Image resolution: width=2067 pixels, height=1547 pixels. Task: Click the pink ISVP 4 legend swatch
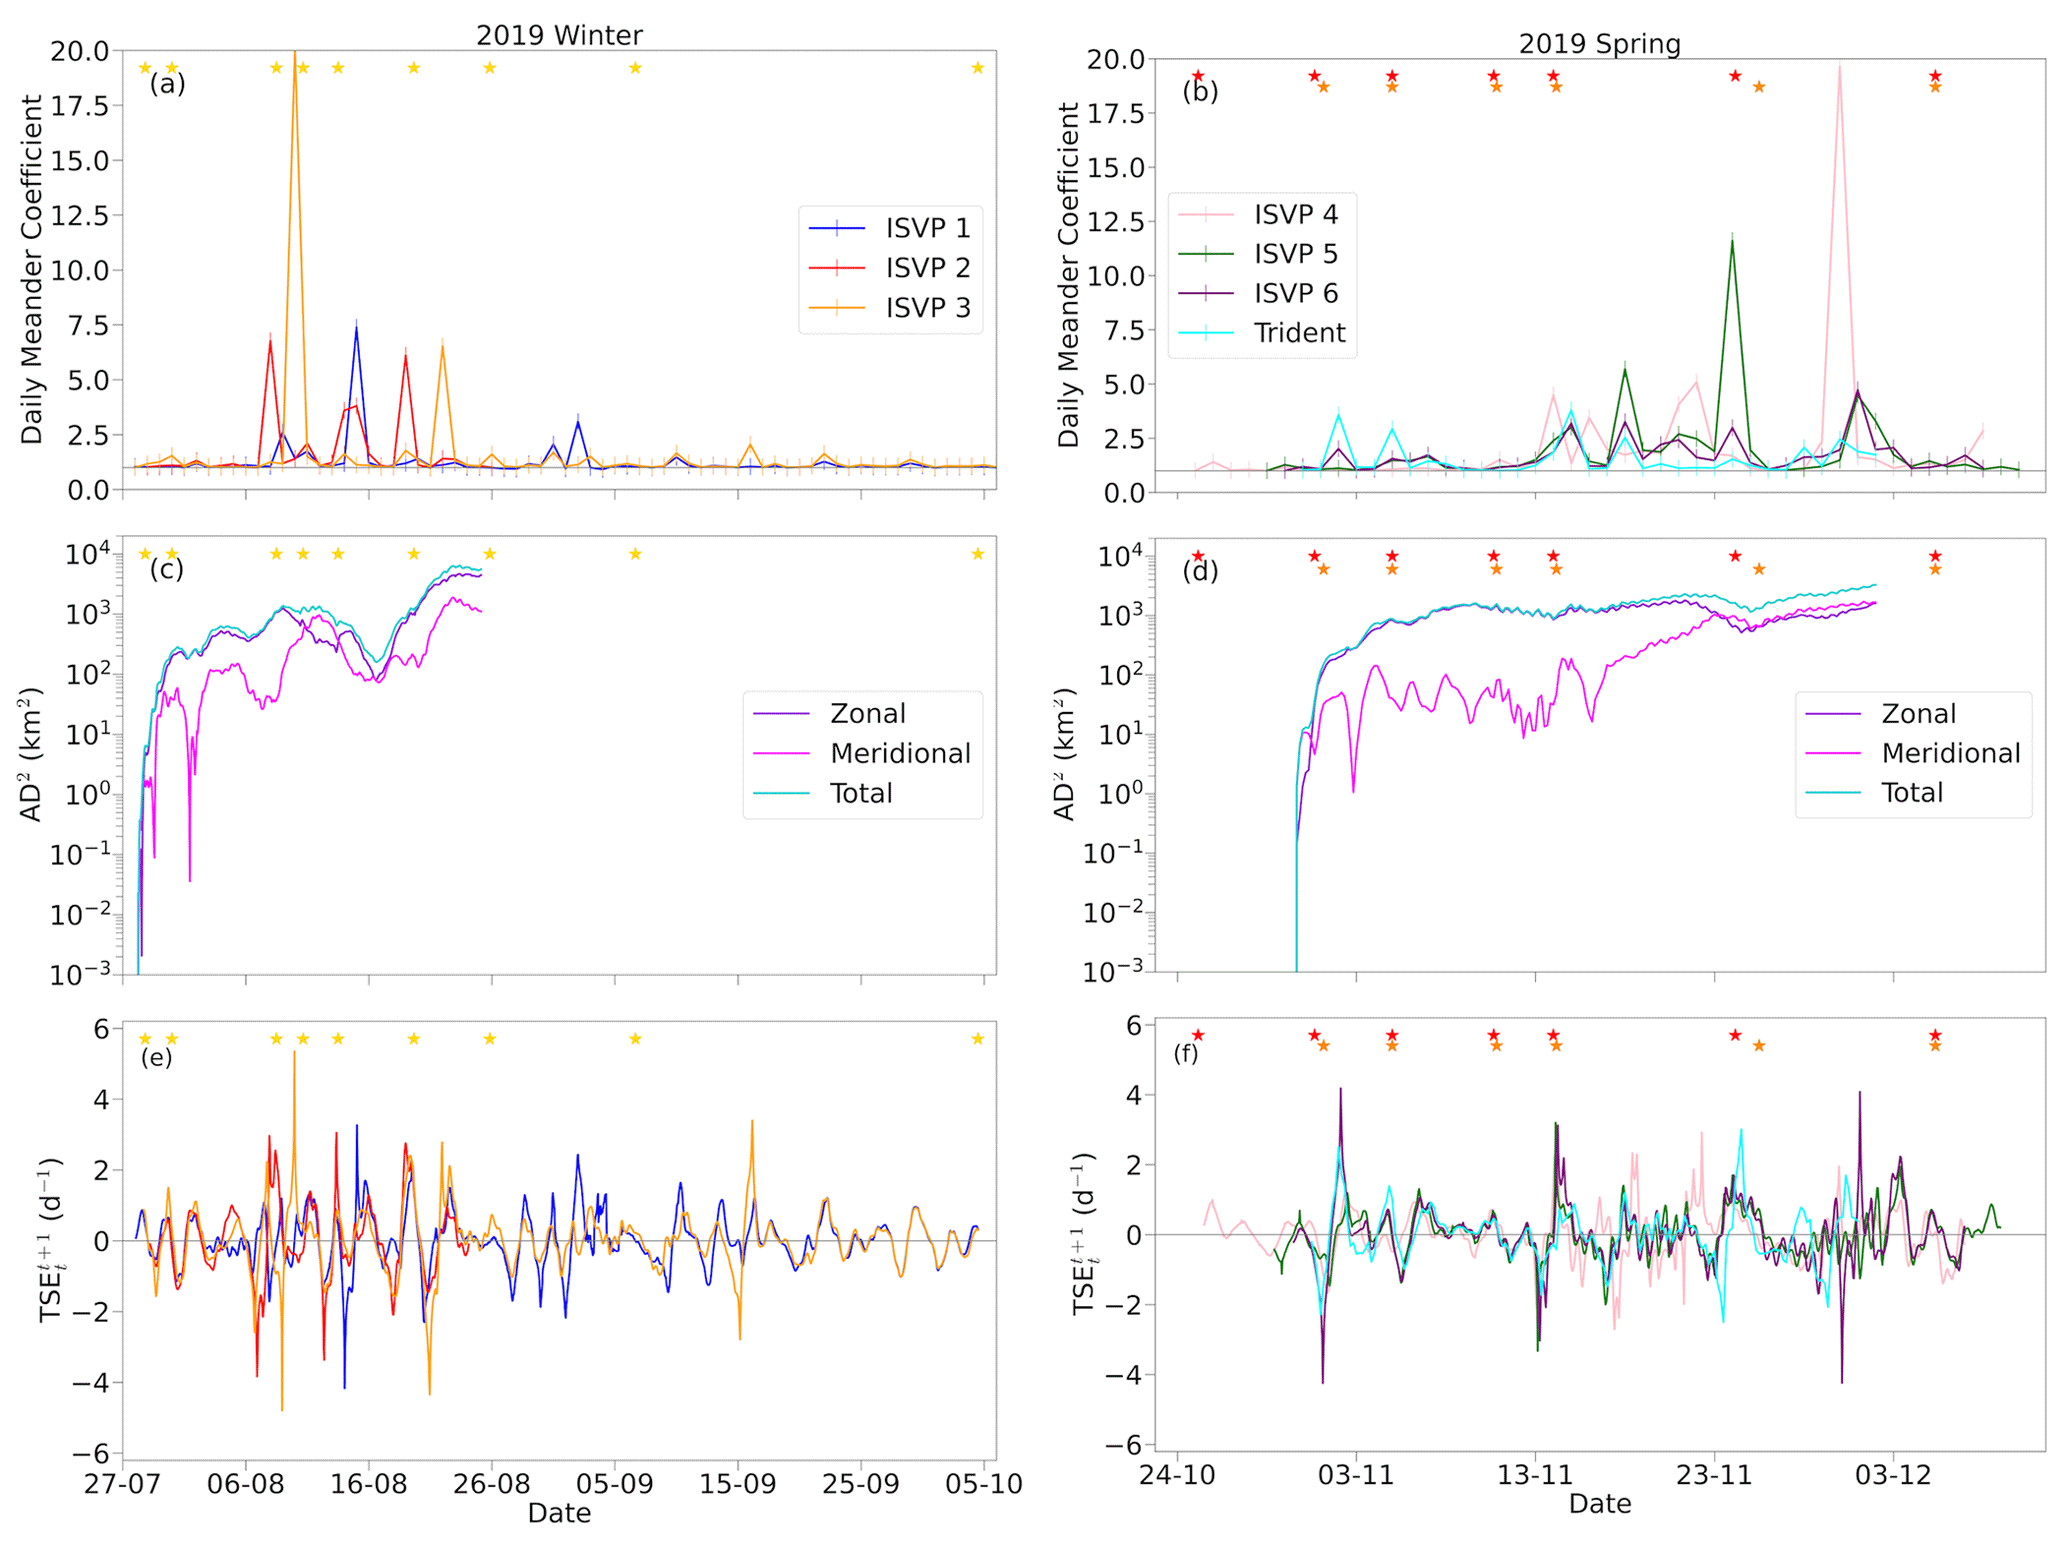pos(1205,214)
